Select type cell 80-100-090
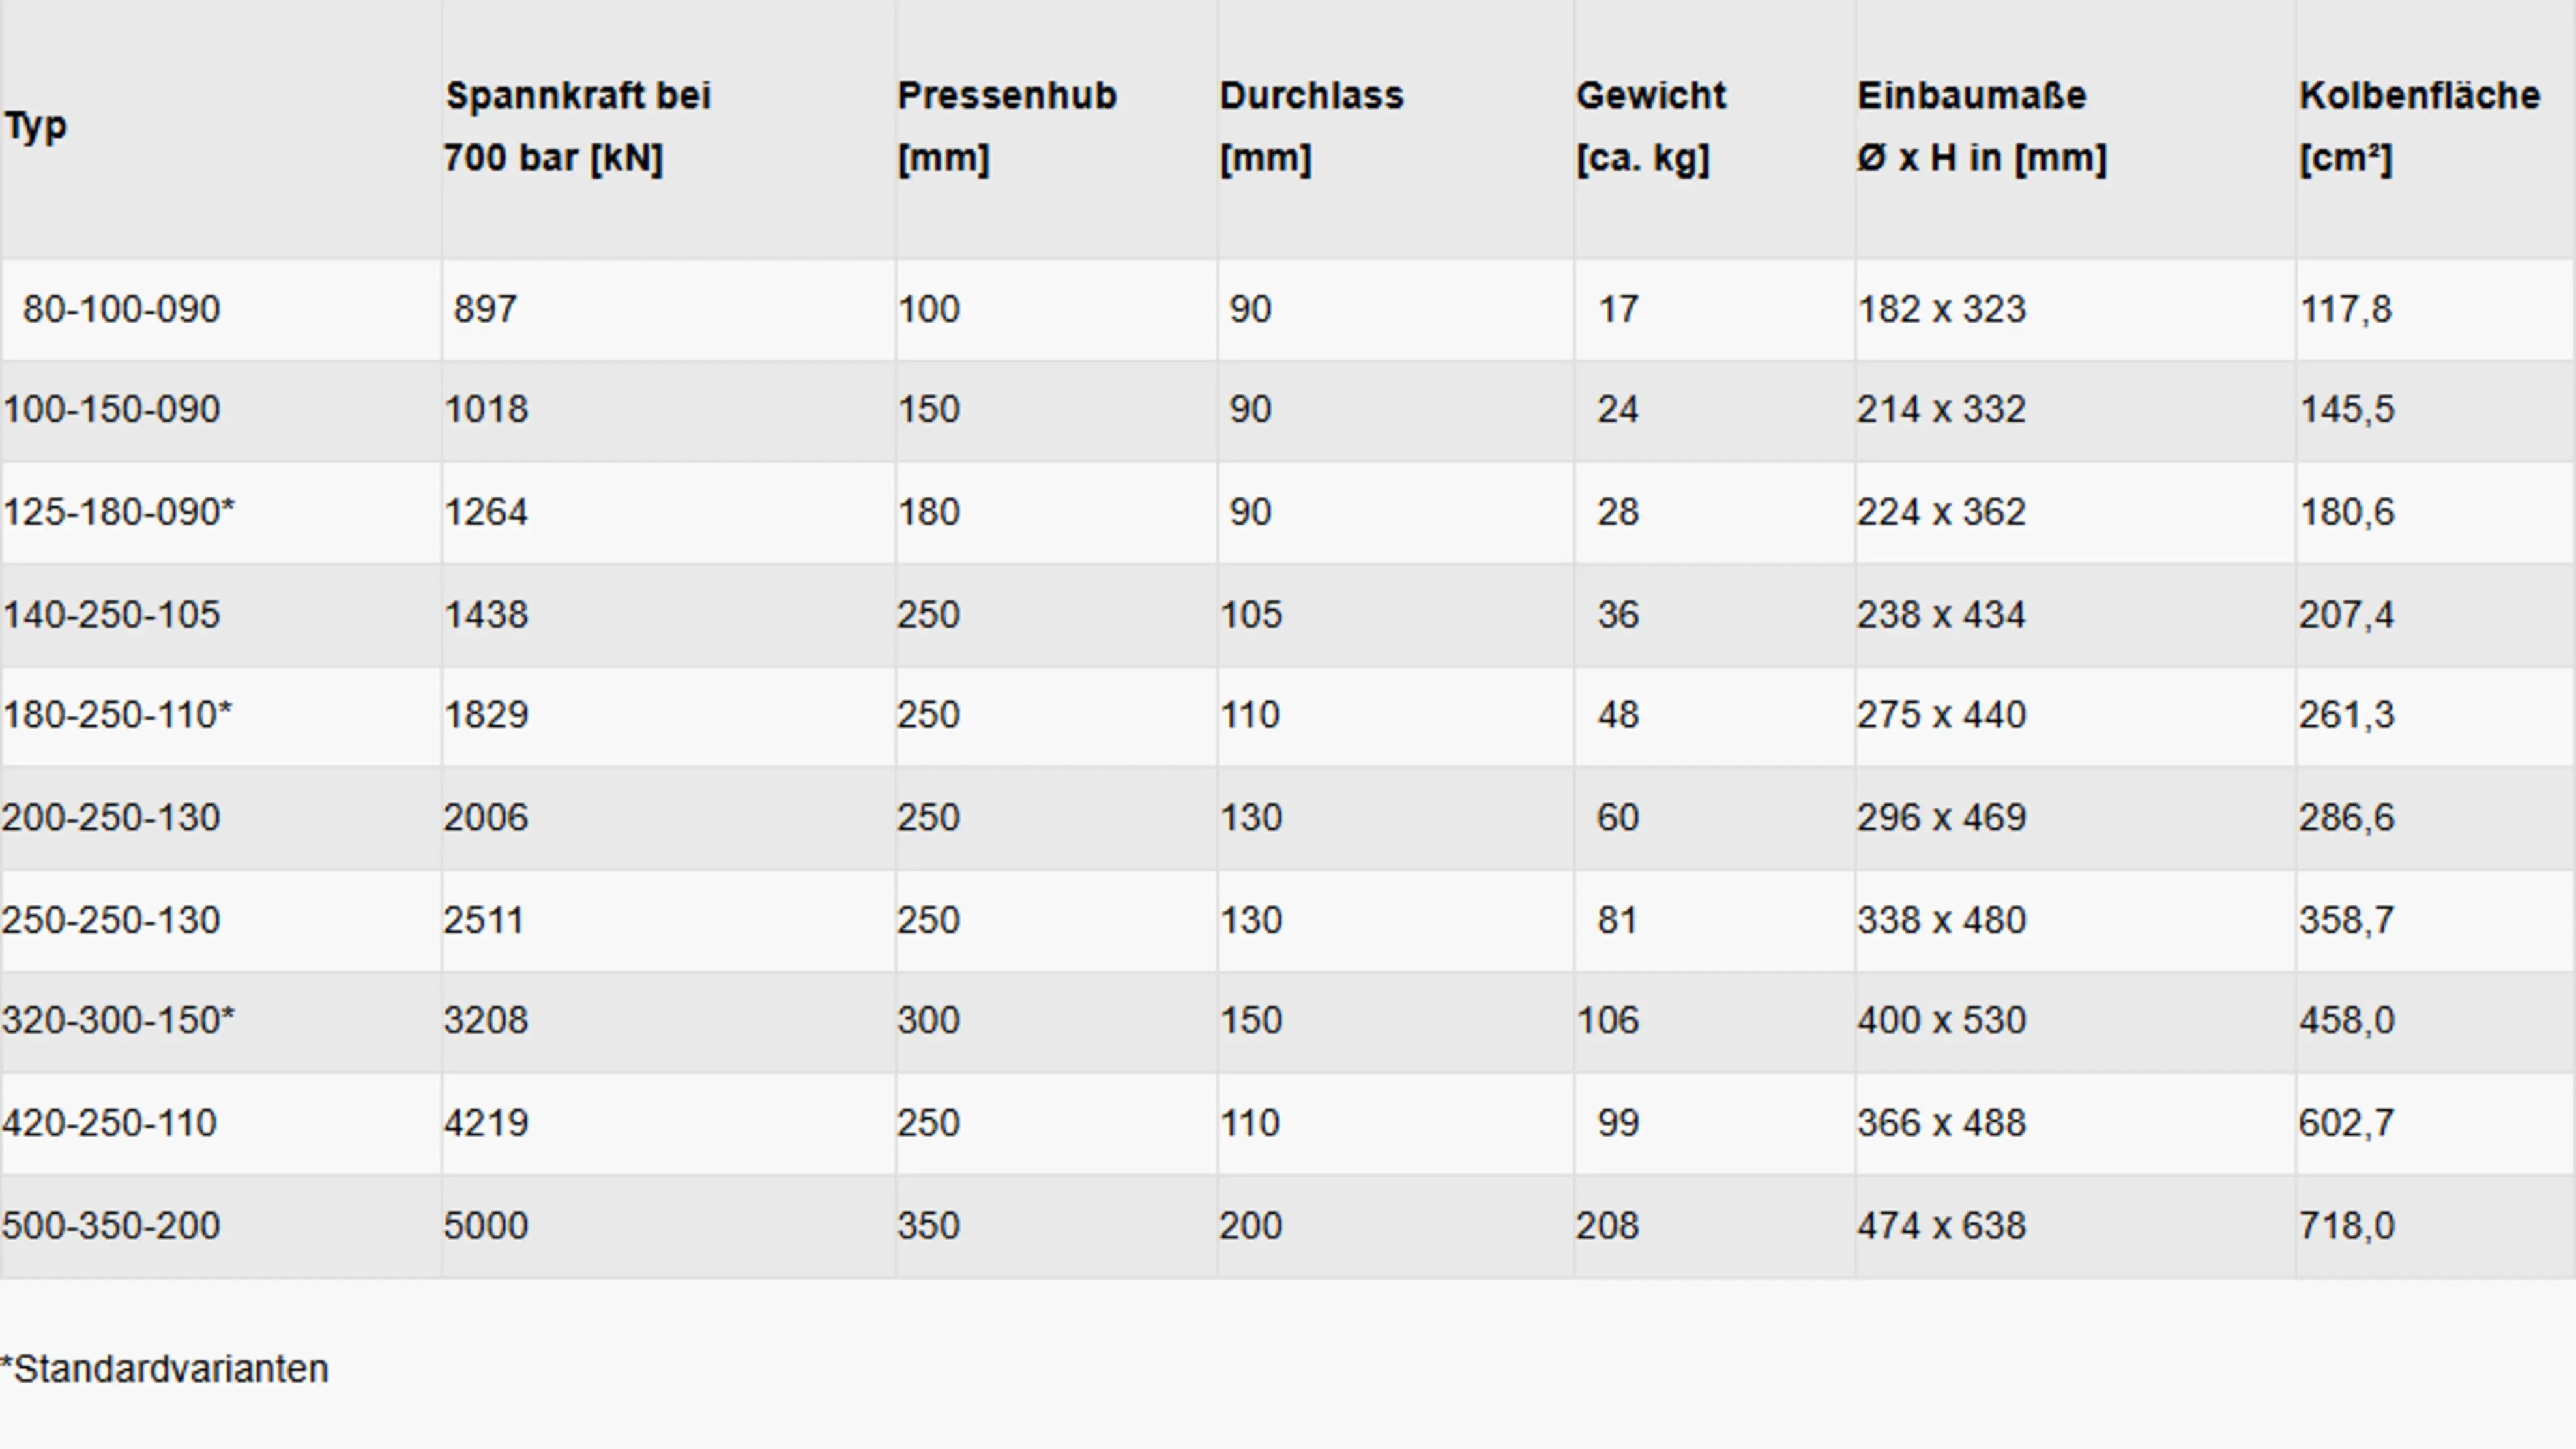The image size is (2576, 1449). [121, 309]
